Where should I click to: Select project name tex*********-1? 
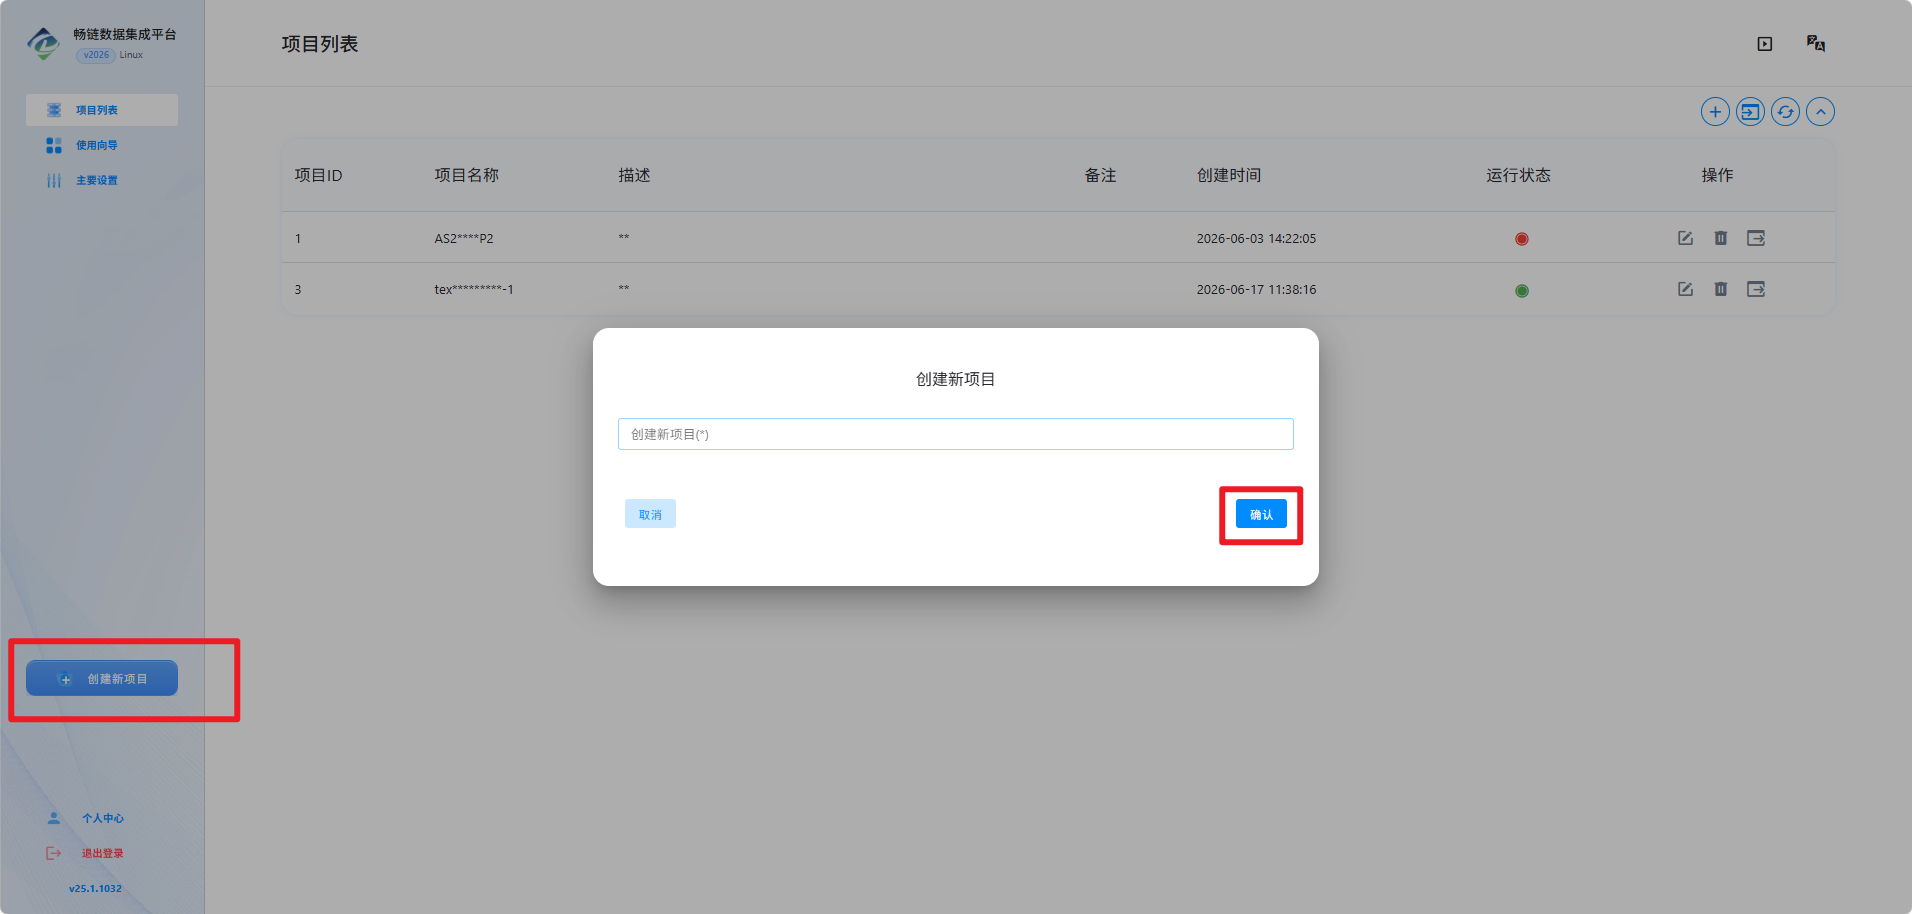tap(474, 289)
